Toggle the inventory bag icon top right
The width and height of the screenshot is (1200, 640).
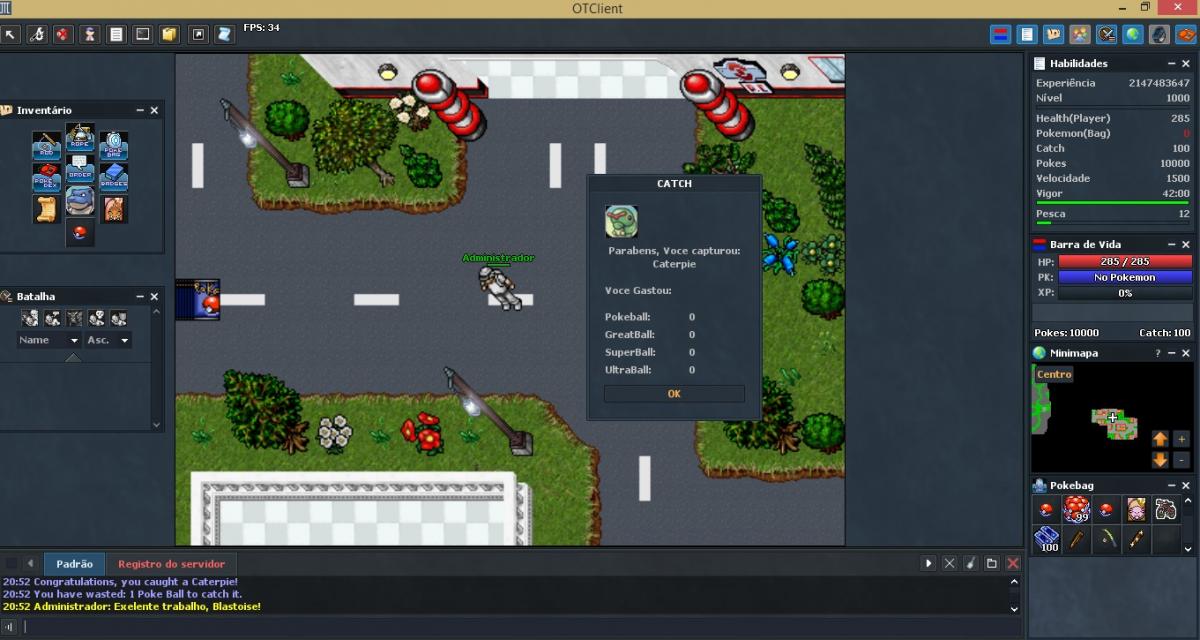1053,34
